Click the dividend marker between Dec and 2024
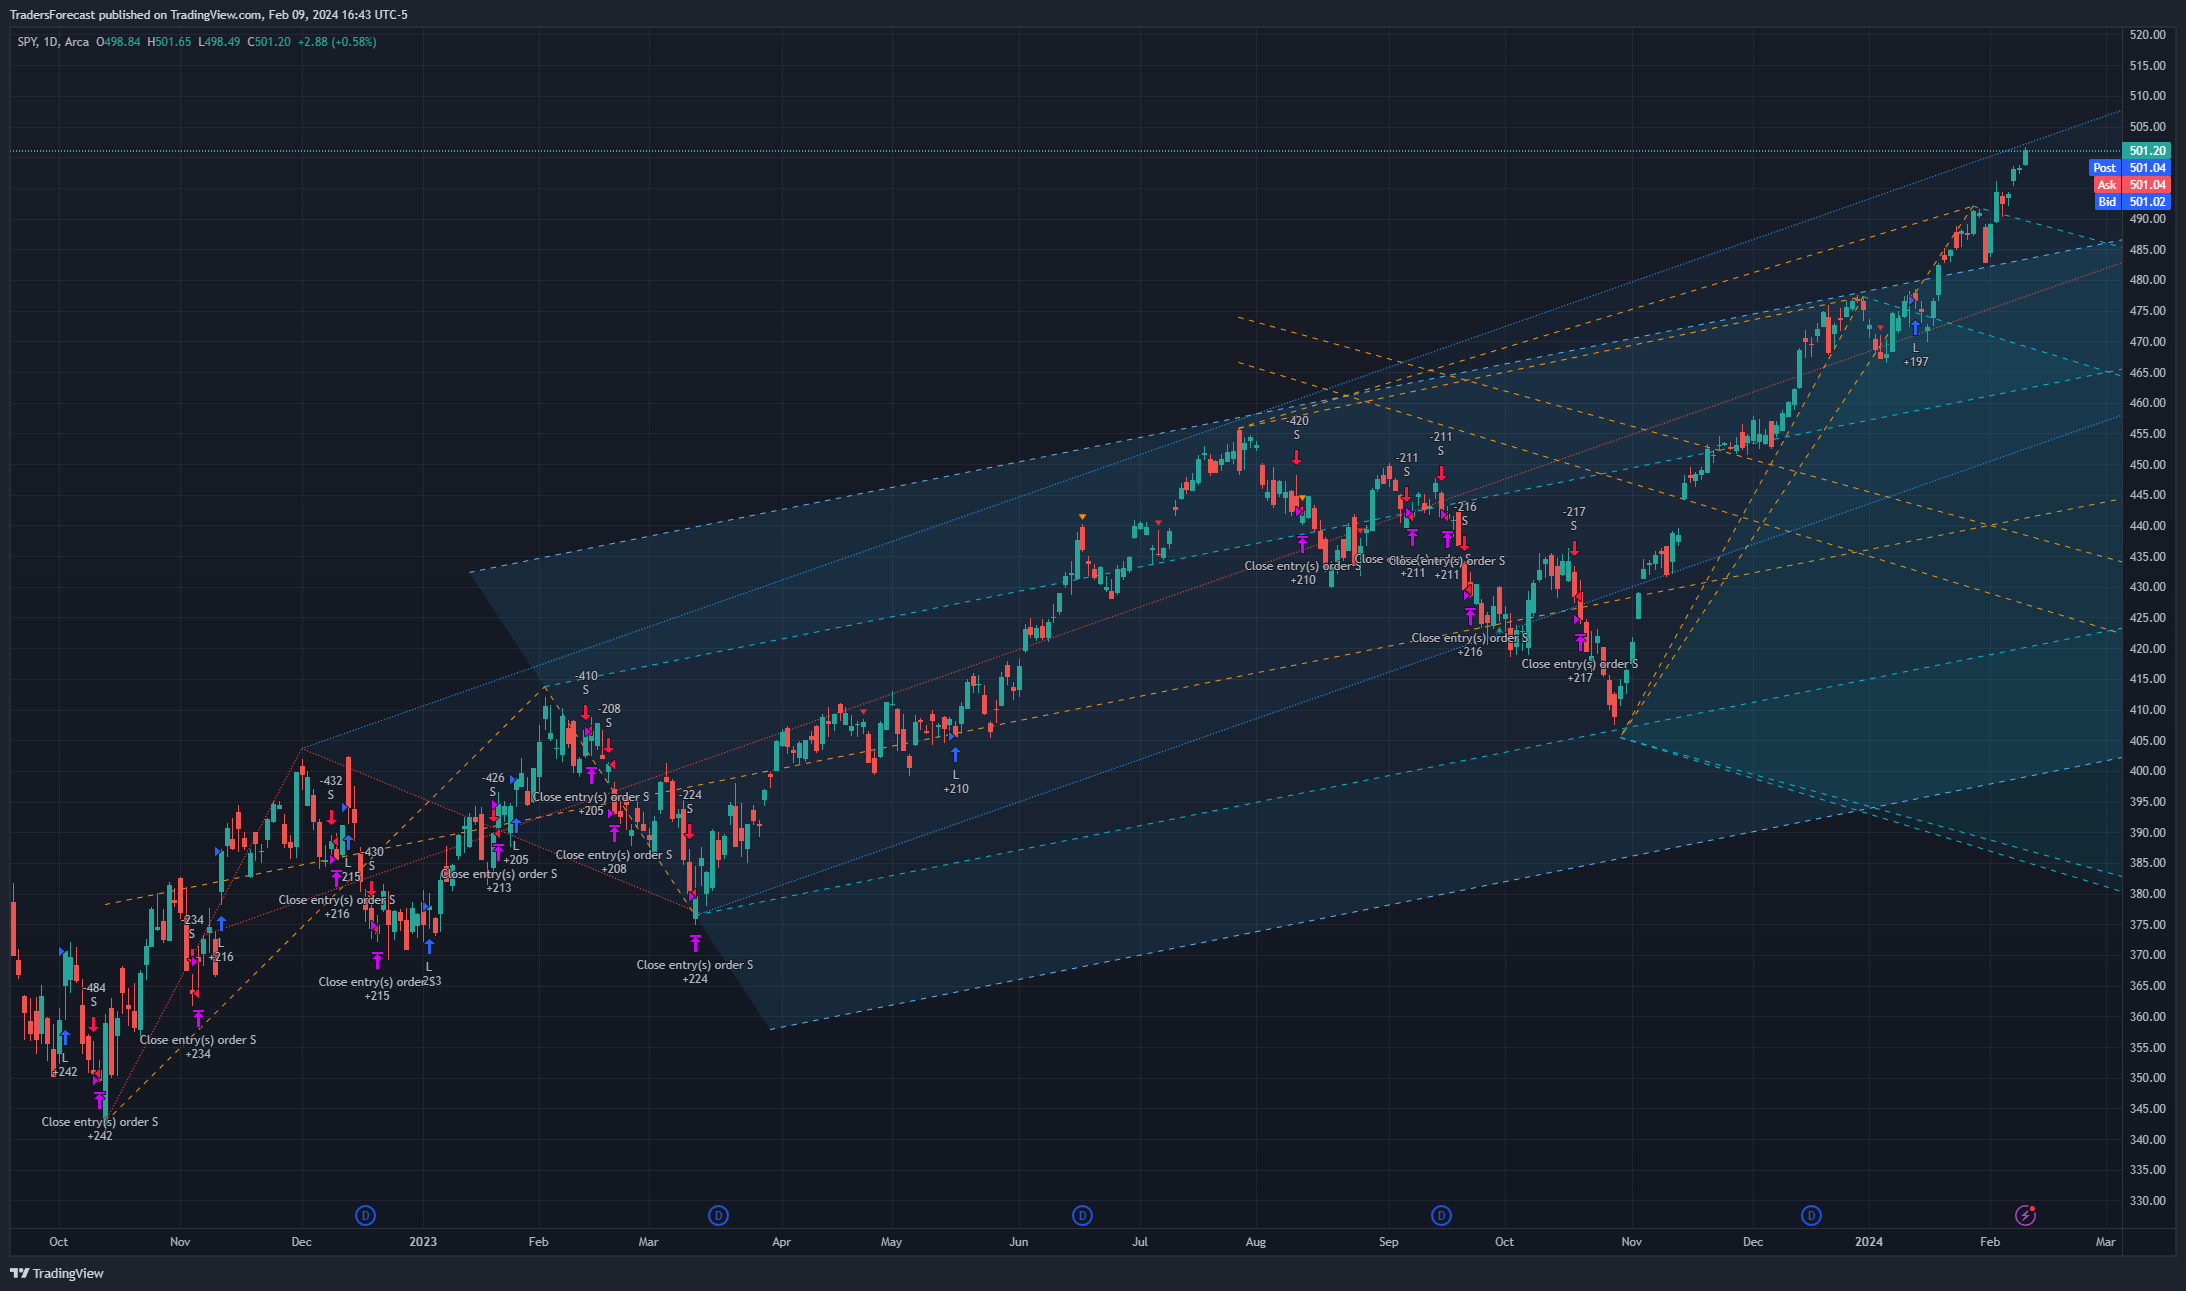2186x1291 pixels. click(x=1811, y=1215)
